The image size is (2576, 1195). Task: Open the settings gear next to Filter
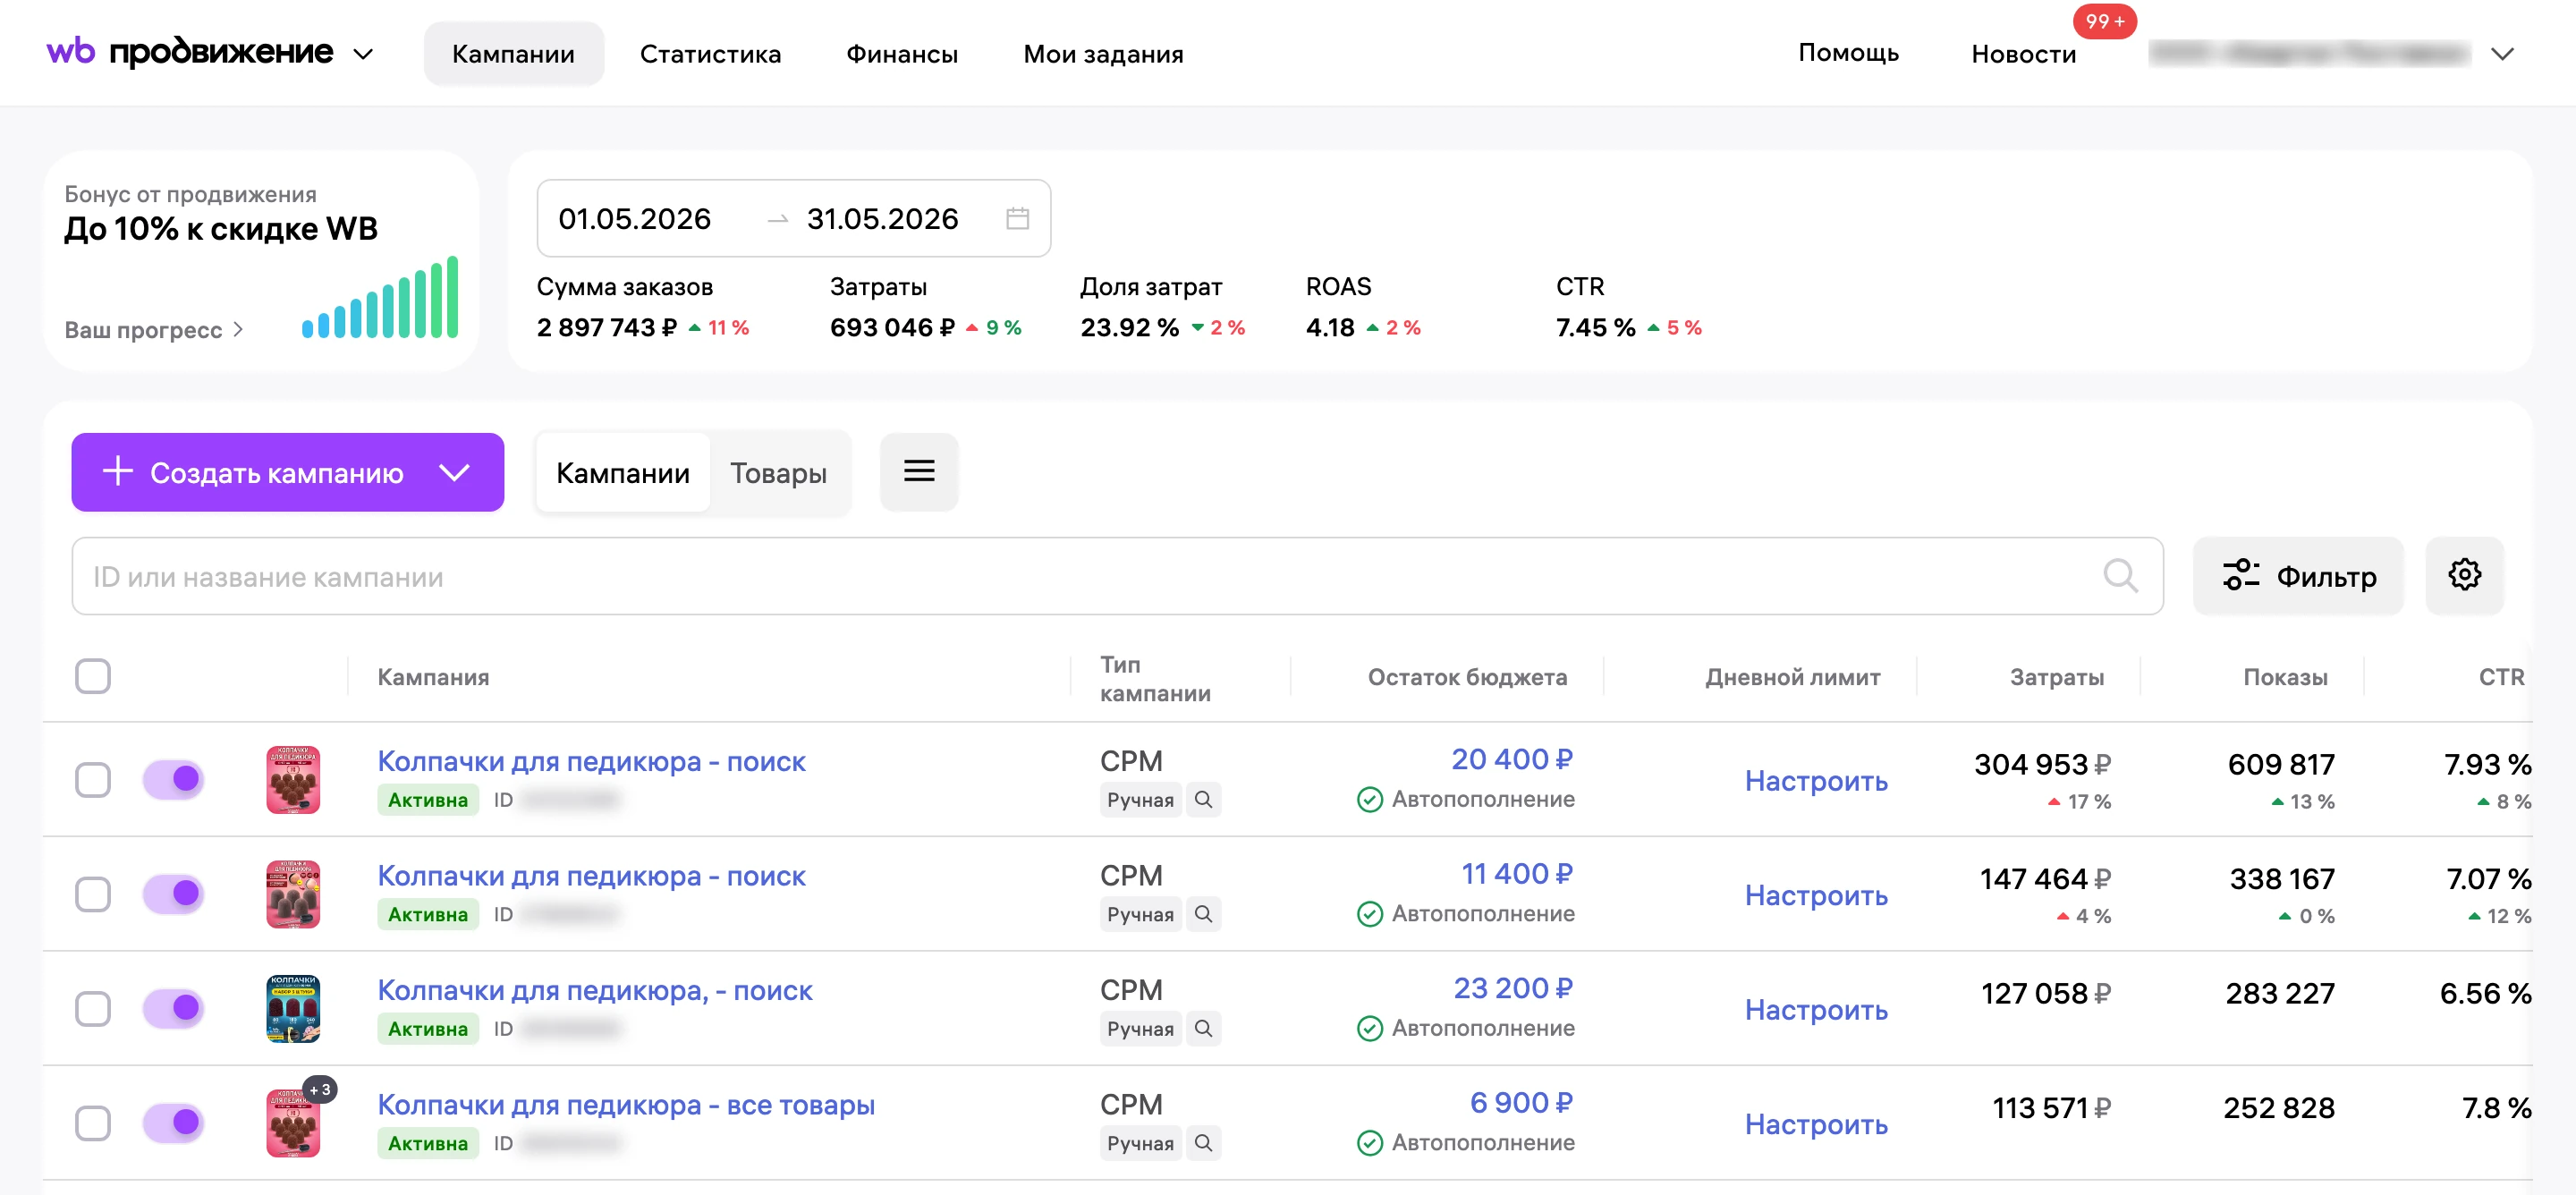pos(2464,575)
